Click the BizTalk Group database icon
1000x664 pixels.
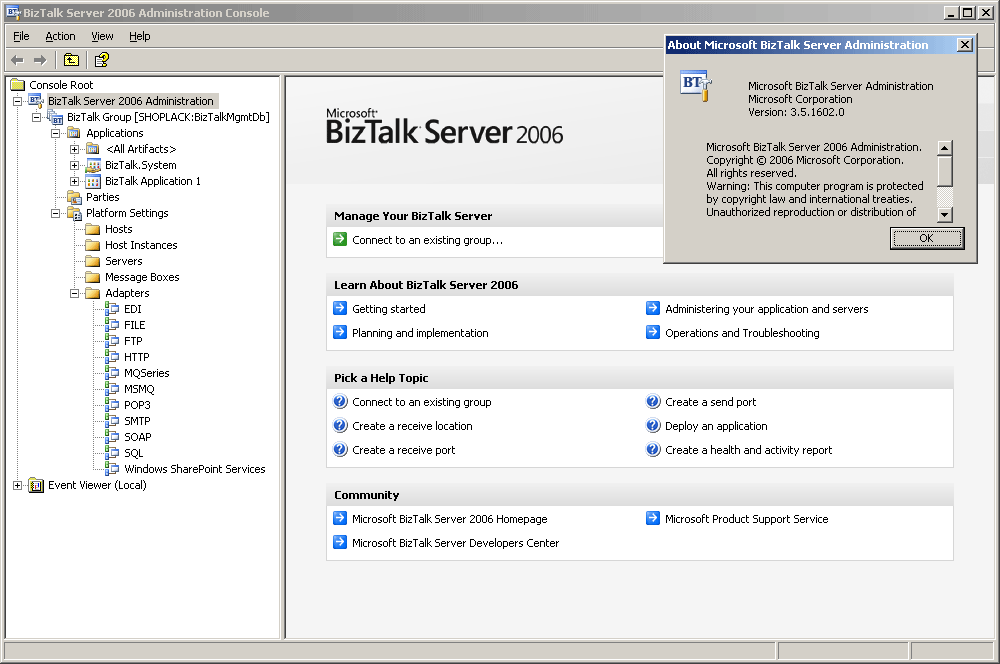[55, 117]
